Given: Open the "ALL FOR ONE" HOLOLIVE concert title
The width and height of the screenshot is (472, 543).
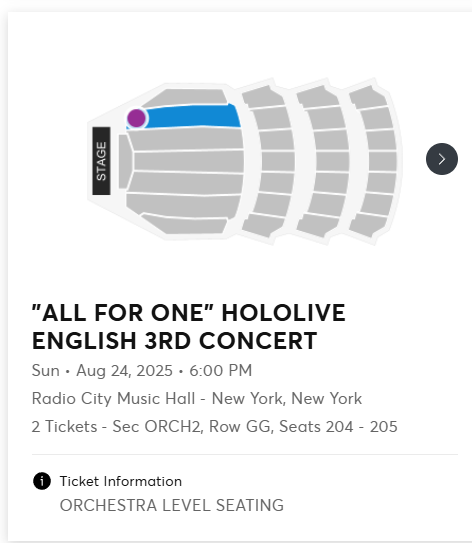Looking at the screenshot, I should point(189,327).
